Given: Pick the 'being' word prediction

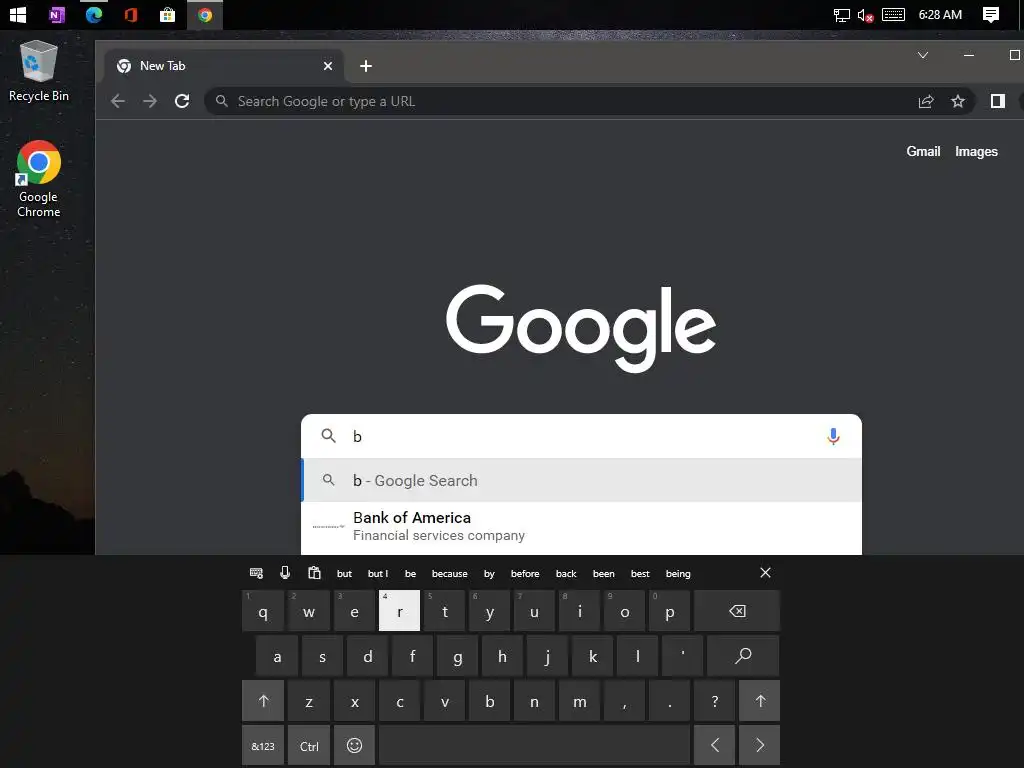Looking at the screenshot, I should pyautogui.click(x=678, y=574).
